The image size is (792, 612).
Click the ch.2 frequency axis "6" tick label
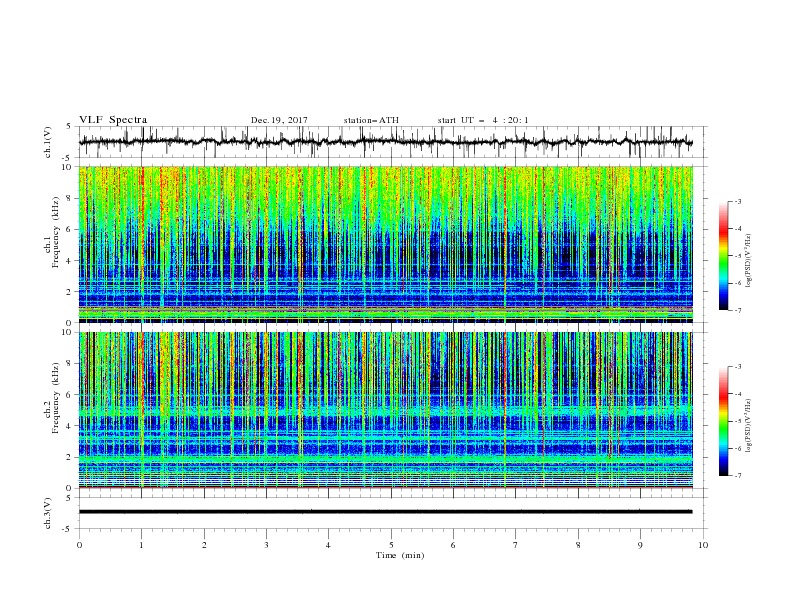pos(71,395)
